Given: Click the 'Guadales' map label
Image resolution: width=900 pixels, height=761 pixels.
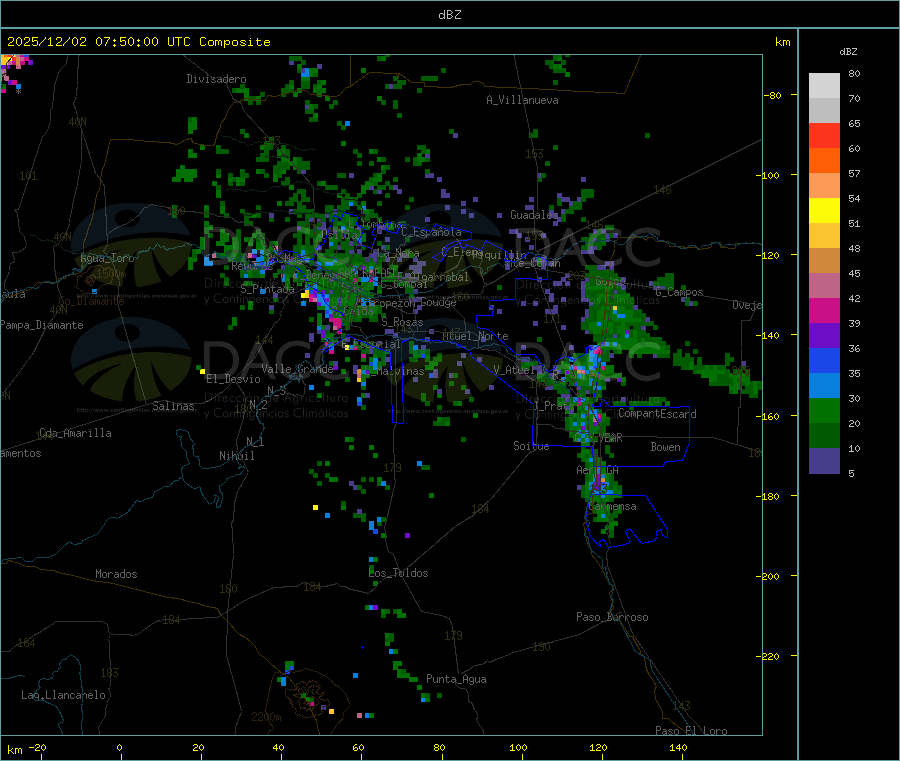Looking at the screenshot, I should click(x=534, y=215).
